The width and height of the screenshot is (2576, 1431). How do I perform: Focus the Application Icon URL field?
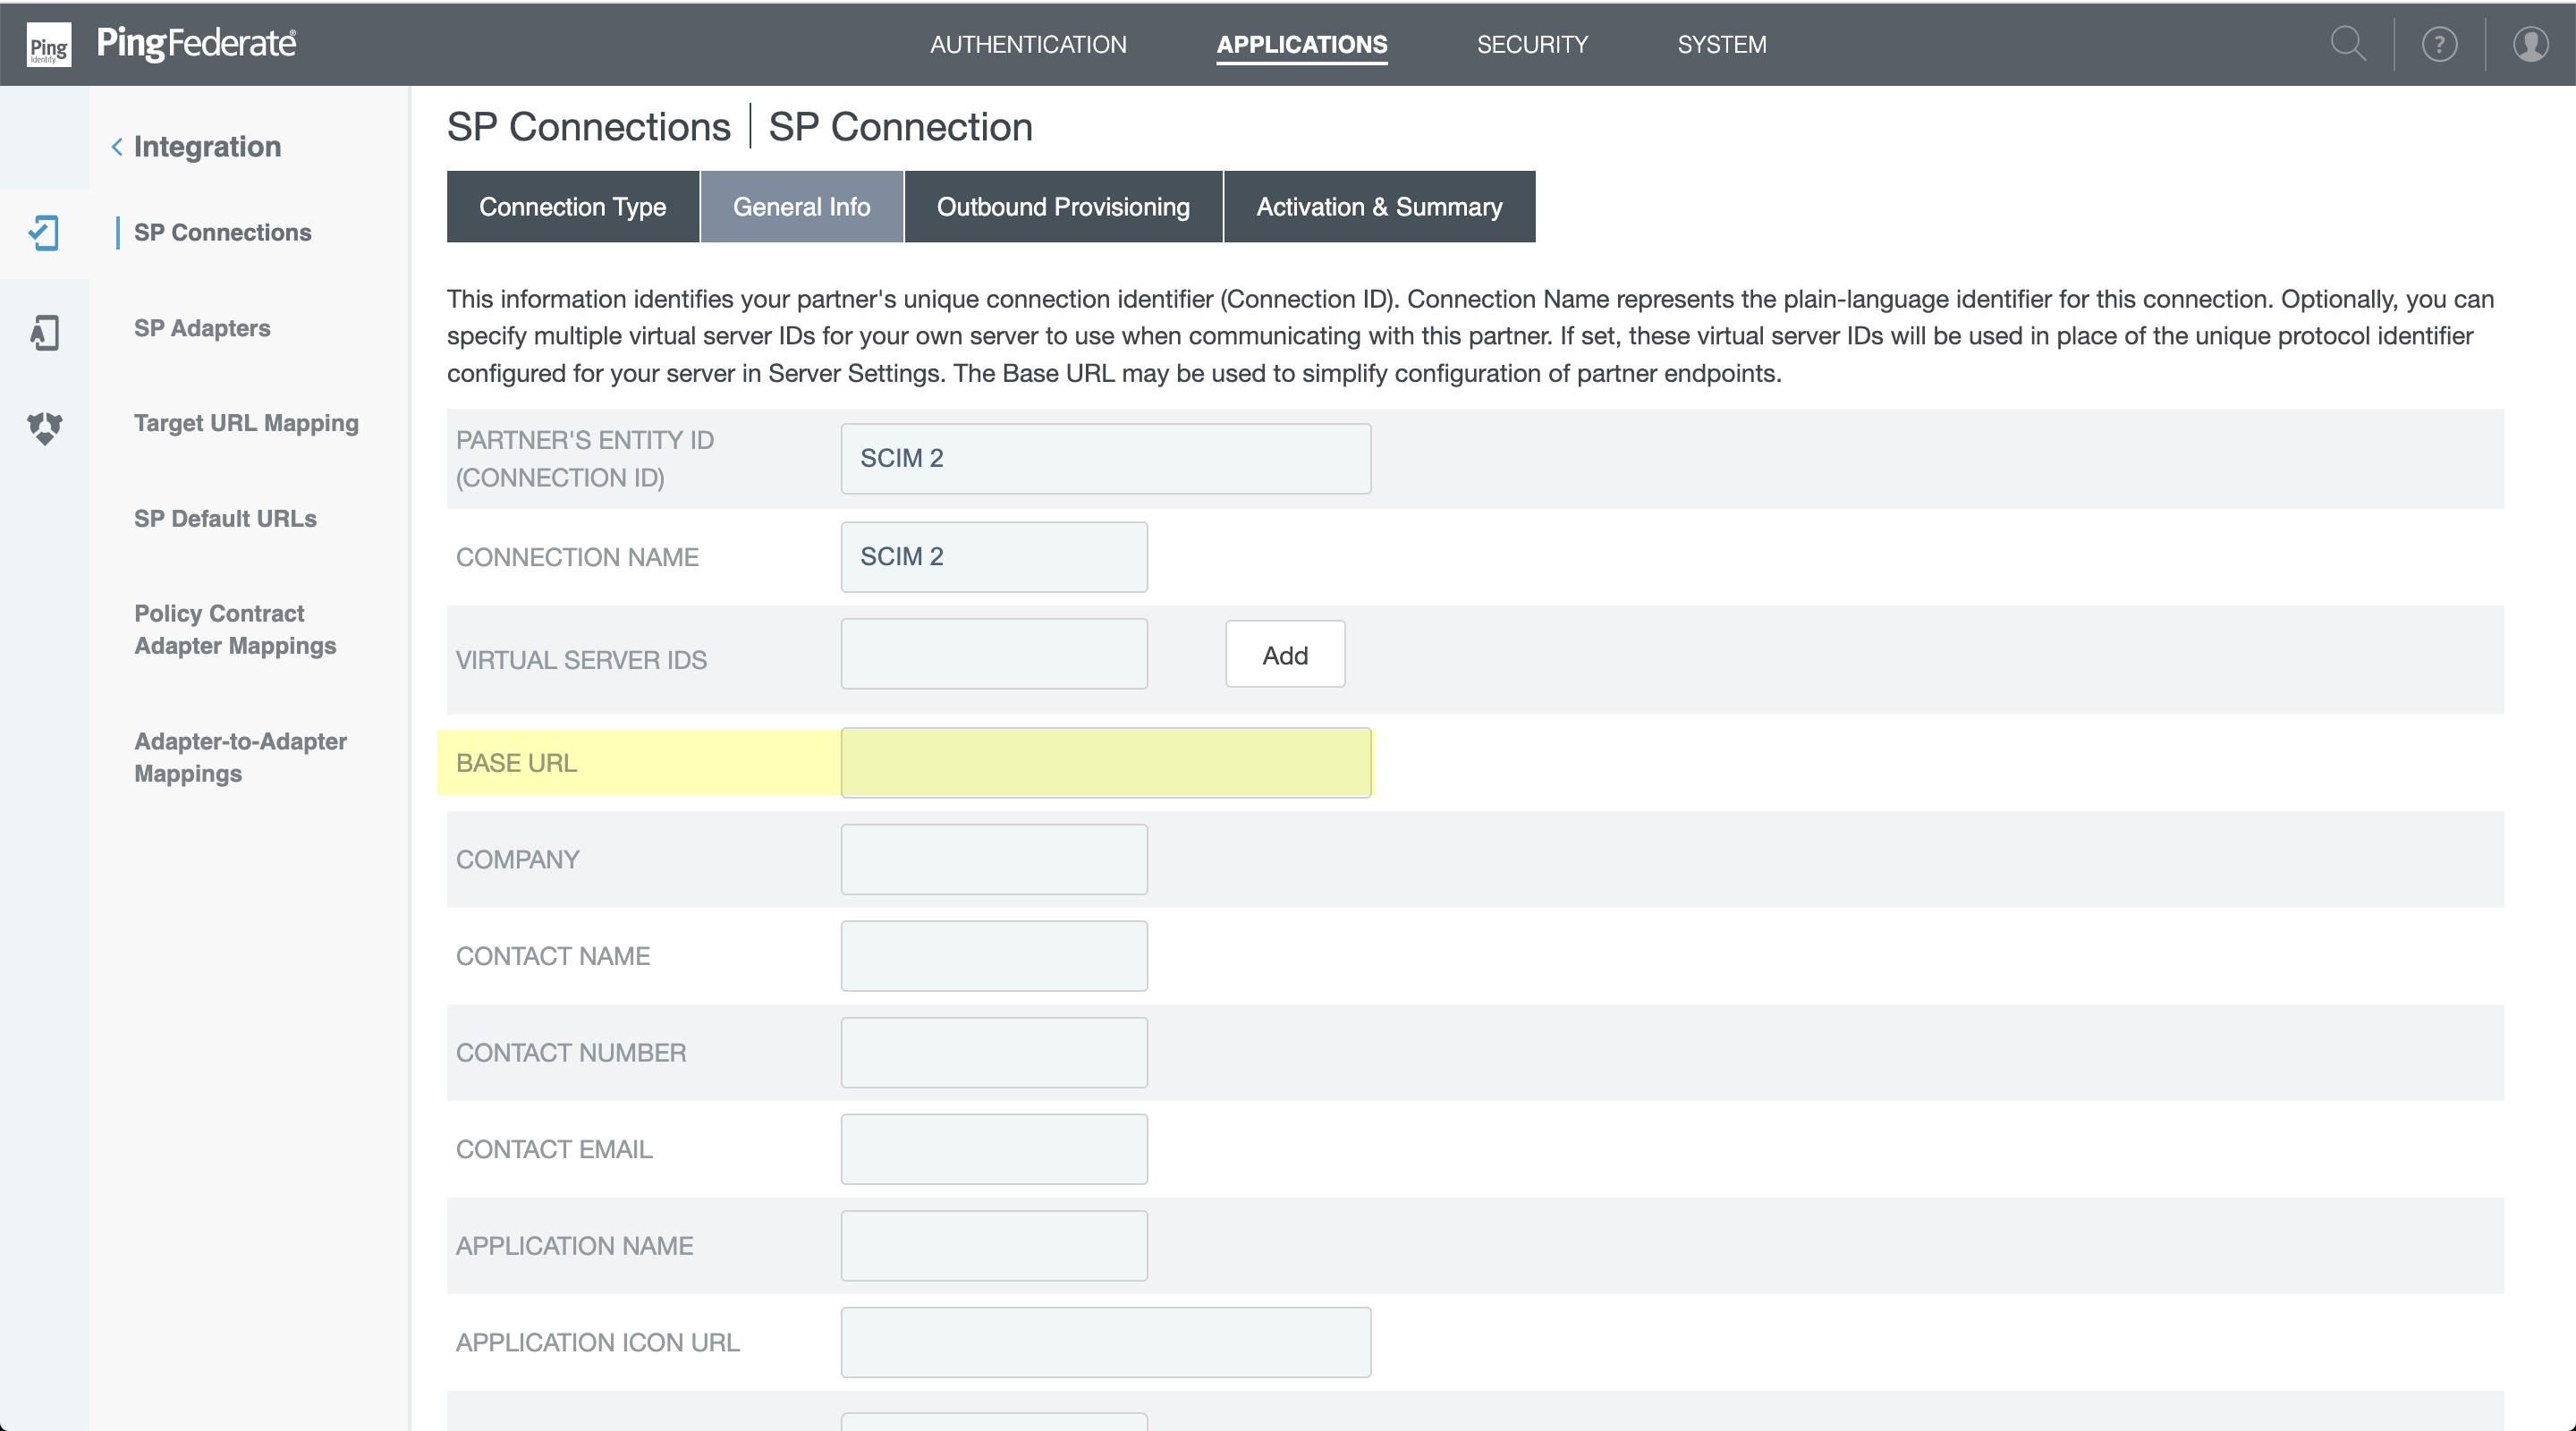pos(1105,1342)
